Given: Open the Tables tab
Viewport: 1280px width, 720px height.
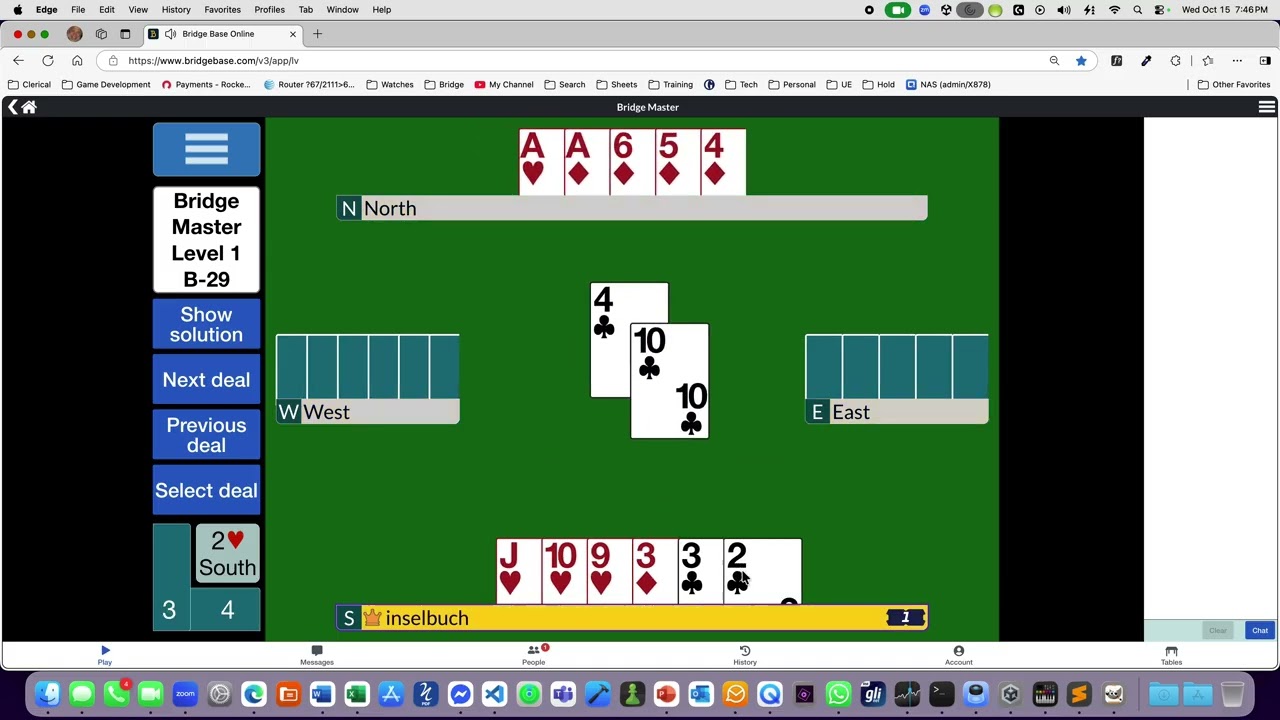Looking at the screenshot, I should [x=1171, y=655].
